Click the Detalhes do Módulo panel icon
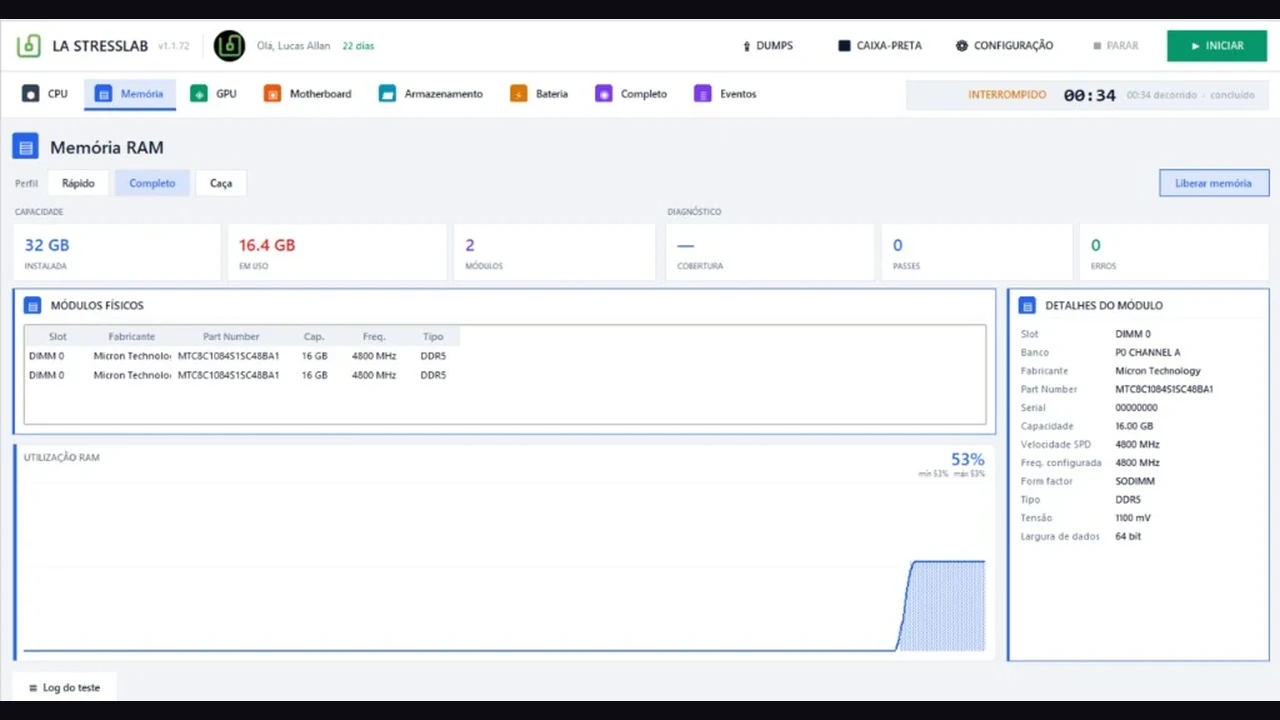The image size is (1280, 720). 1027,306
